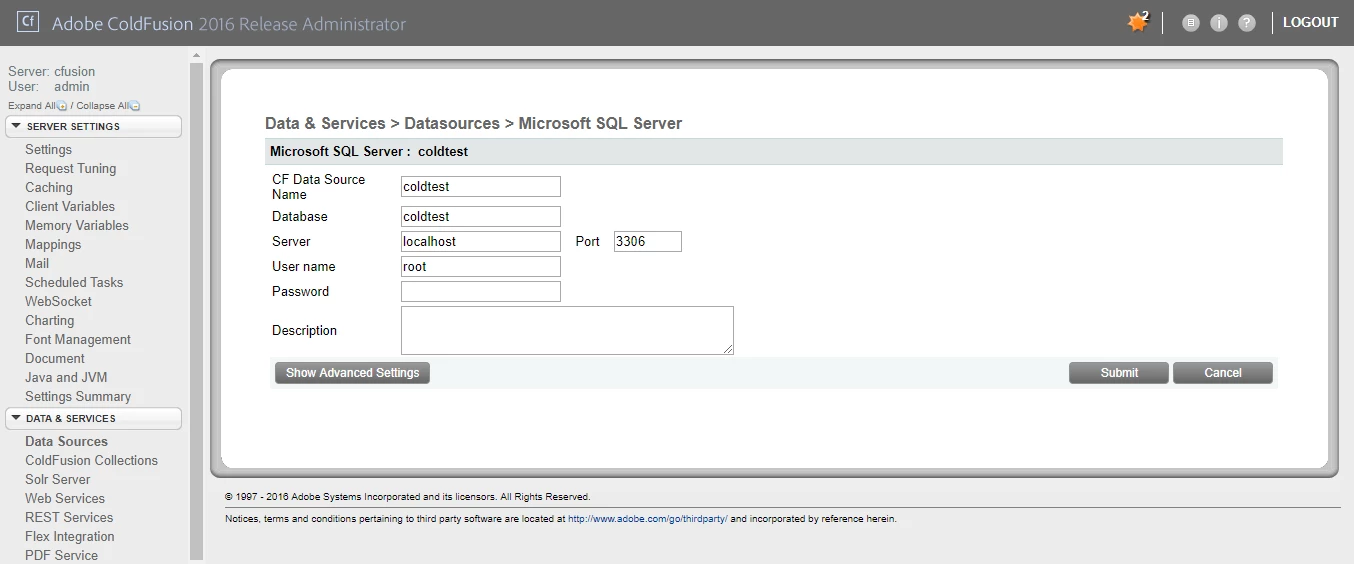Click the Database input field
This screenshot has width=1354, height=564.
(481, 216)
